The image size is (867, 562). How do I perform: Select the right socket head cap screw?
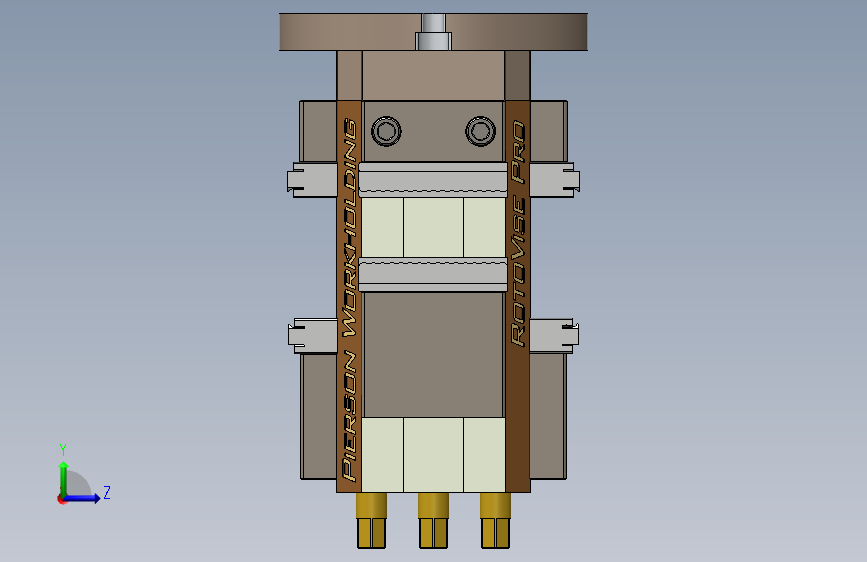click(x=480, y=132)
